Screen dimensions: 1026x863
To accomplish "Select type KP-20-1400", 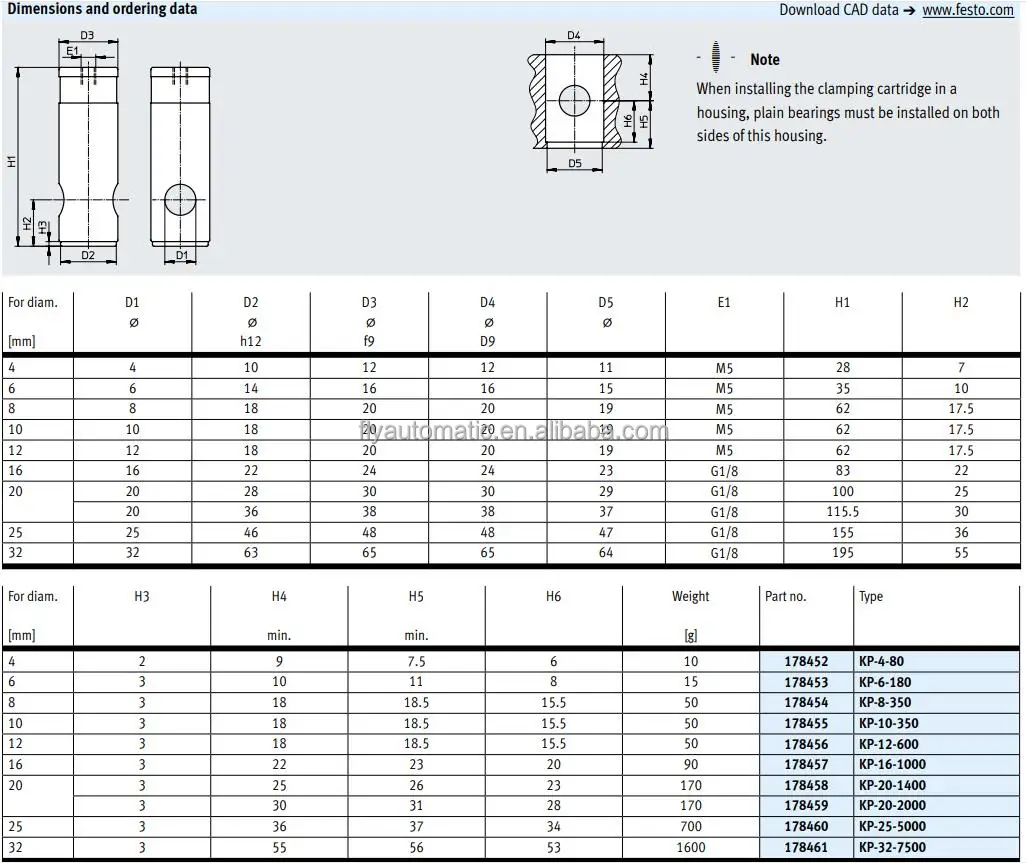I will [893, 785].
